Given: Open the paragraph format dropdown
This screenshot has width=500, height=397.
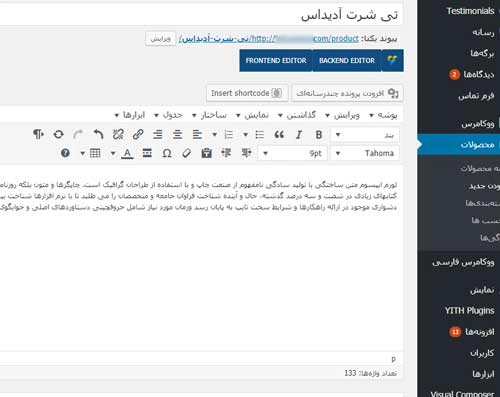Looking at the screenshot, I should pos(365,135).
